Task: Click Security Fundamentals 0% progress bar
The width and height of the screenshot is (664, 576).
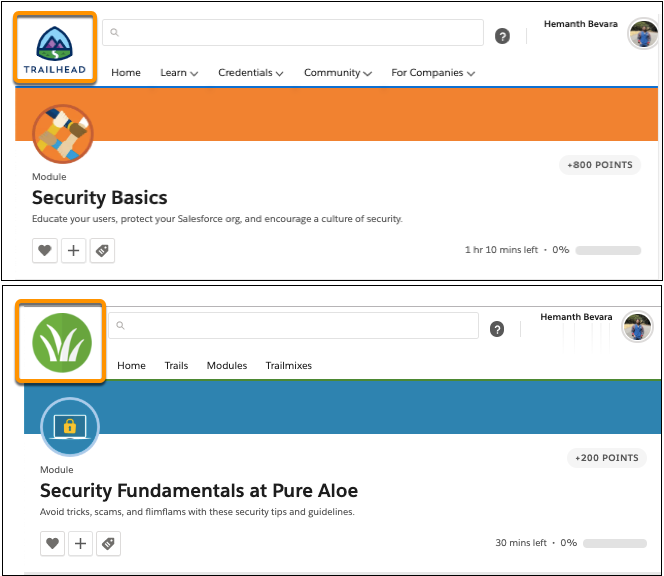Action: click(614, 543)
